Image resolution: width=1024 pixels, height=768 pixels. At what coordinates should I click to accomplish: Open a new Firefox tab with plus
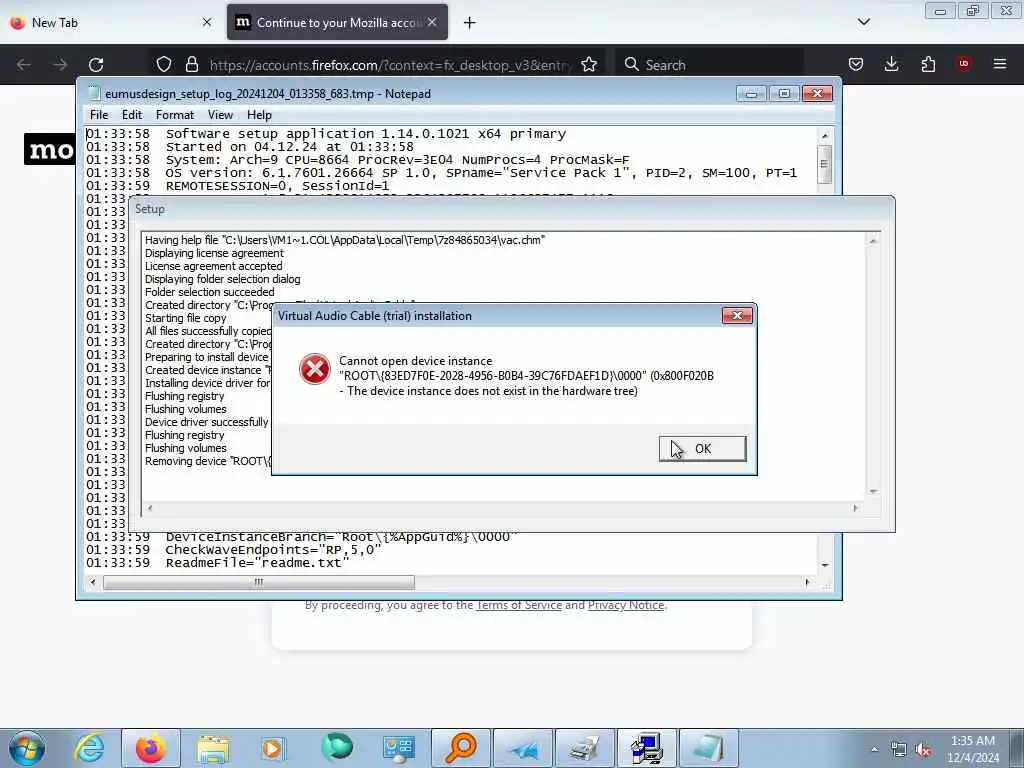pyautogui.click(x=470, y=23)
